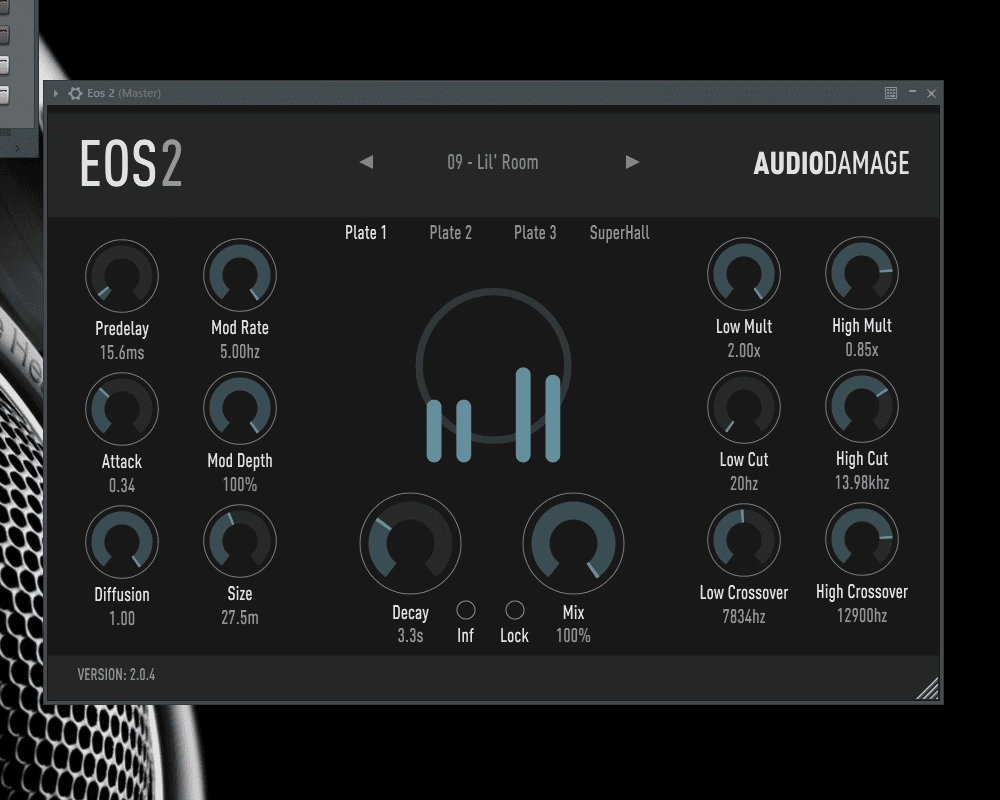Viewport: 1000px width, 800px height.
Task: Select the Plate 2 algorithm
Action: [x=450, y=233]
